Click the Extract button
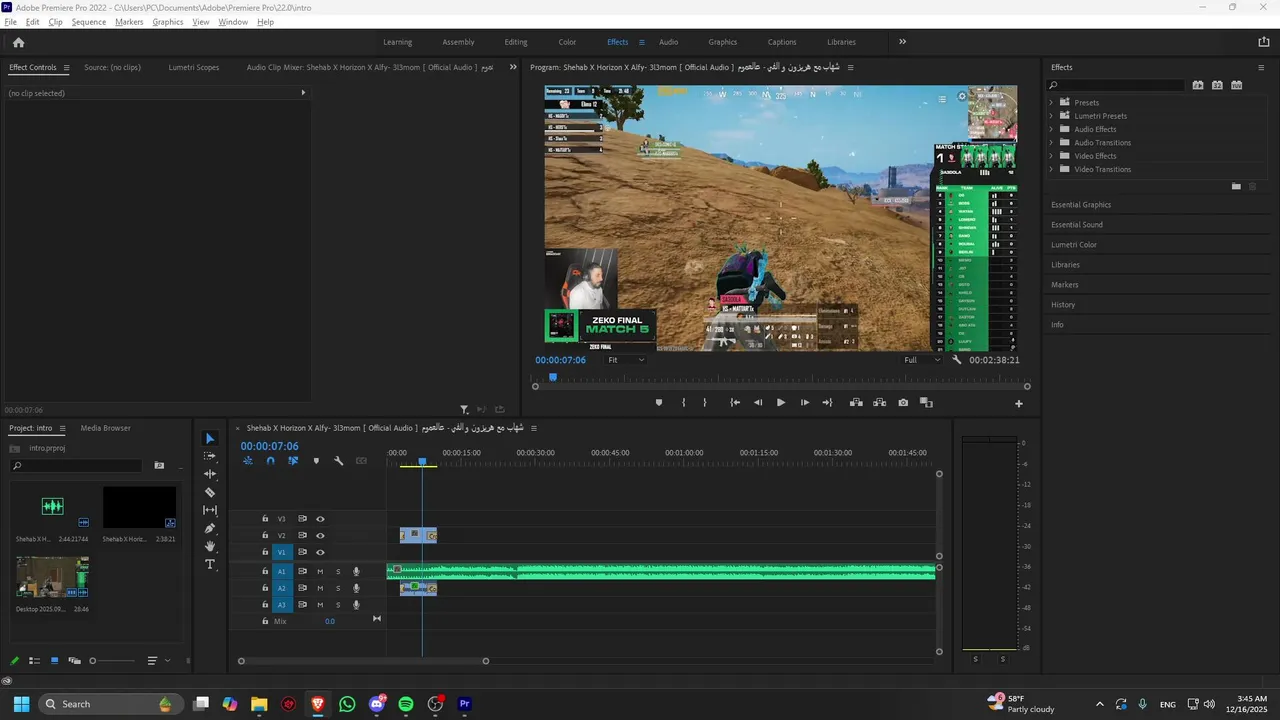 [880, 403]
